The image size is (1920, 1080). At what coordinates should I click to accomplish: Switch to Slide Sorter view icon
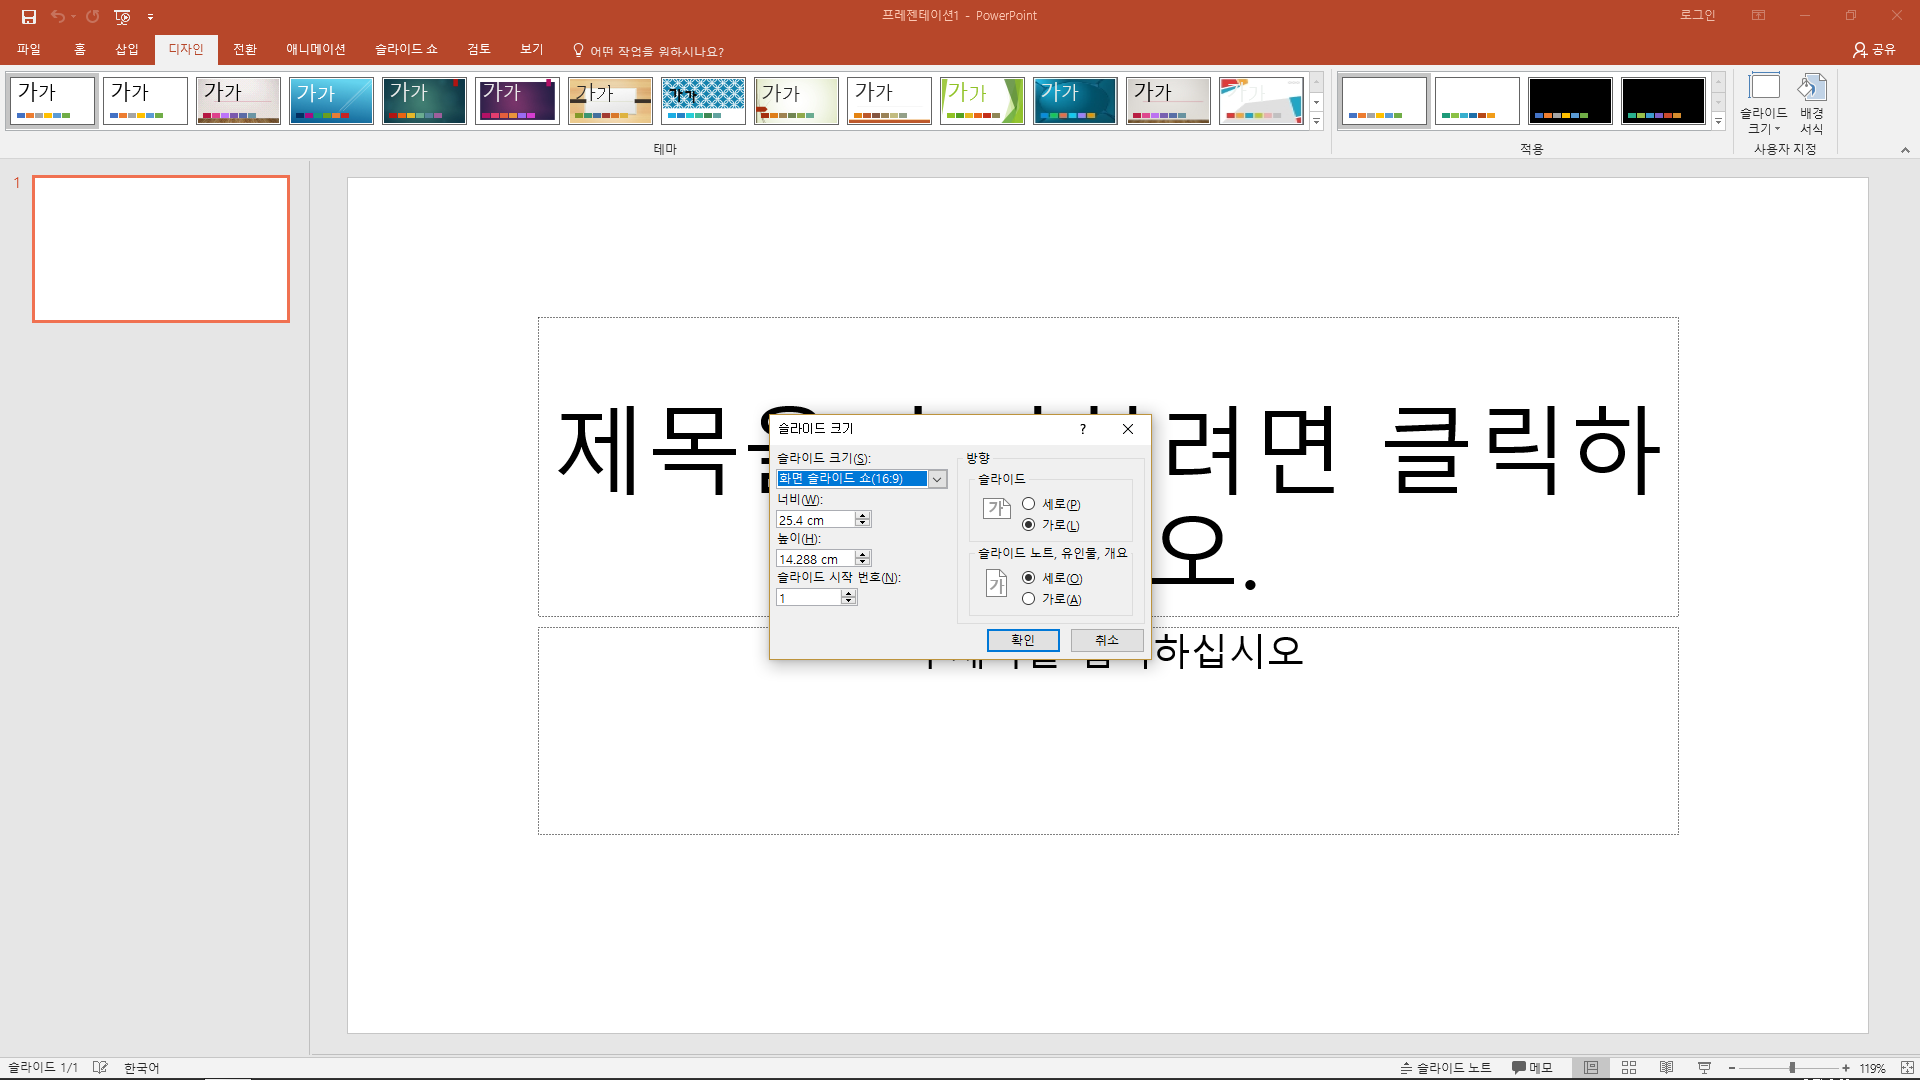click(1629, 1068)
